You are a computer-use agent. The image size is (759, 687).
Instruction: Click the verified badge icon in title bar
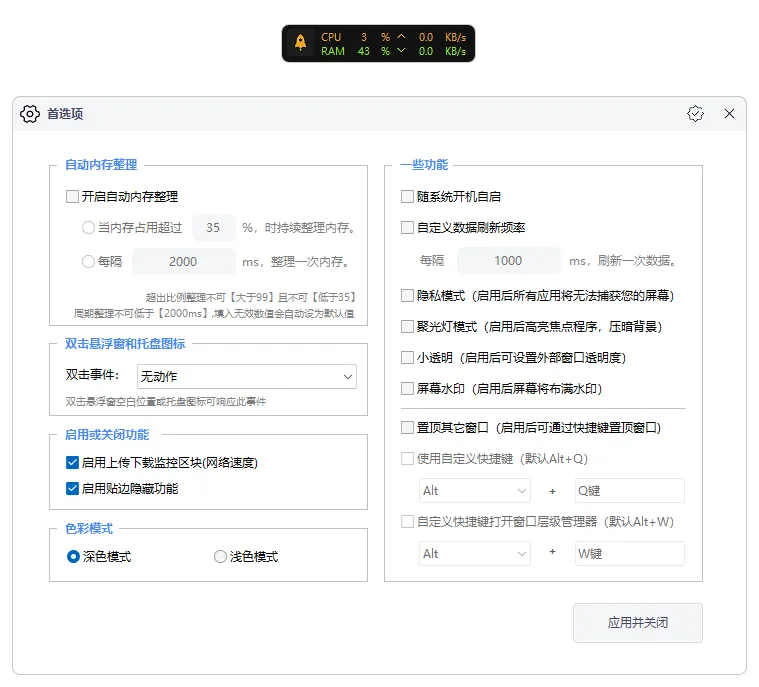tap(695, 114)
